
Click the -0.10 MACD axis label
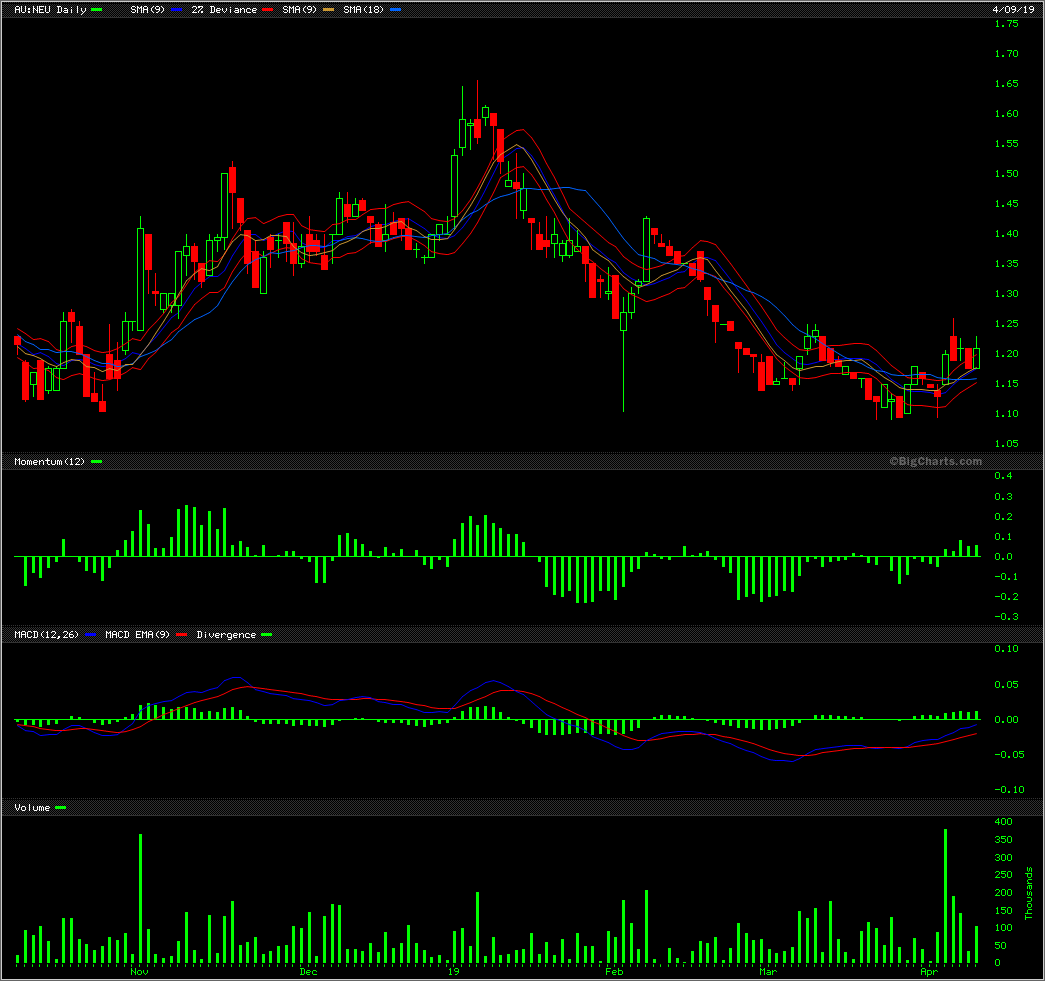[1008, 789]
